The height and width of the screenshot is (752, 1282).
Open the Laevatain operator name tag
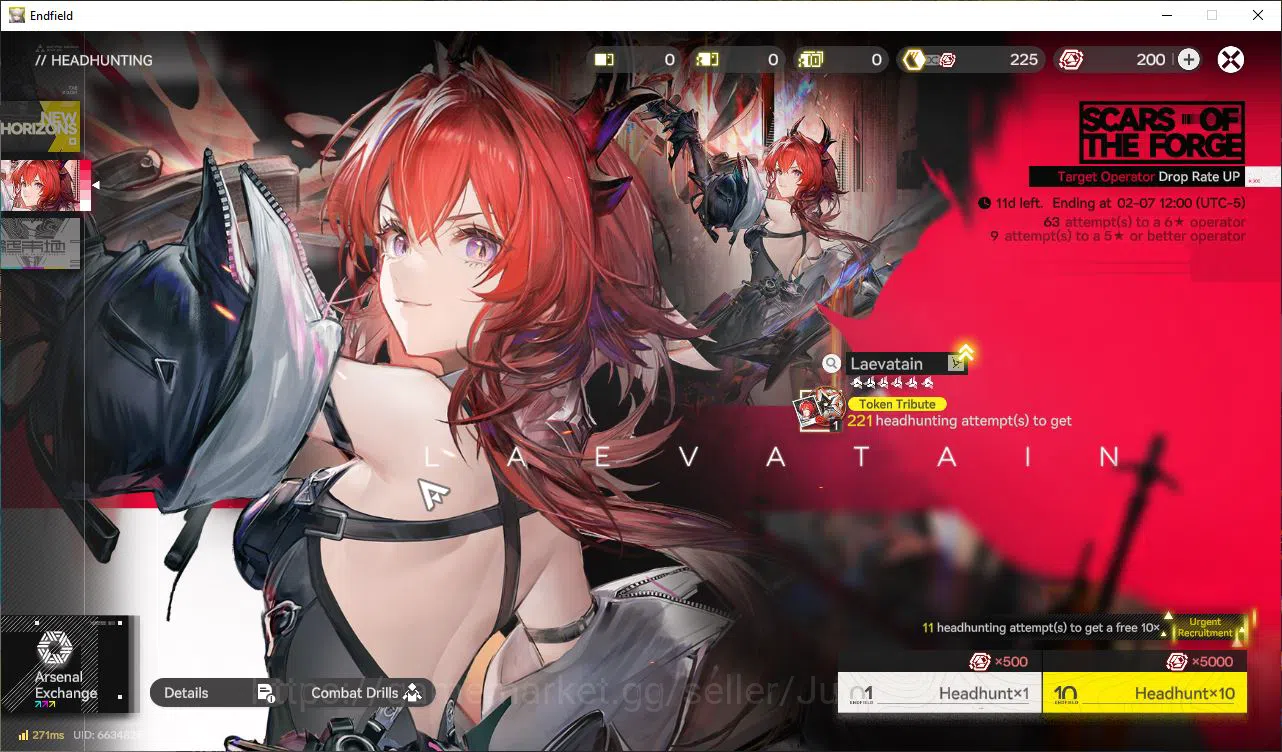click(x=897, y=364)
